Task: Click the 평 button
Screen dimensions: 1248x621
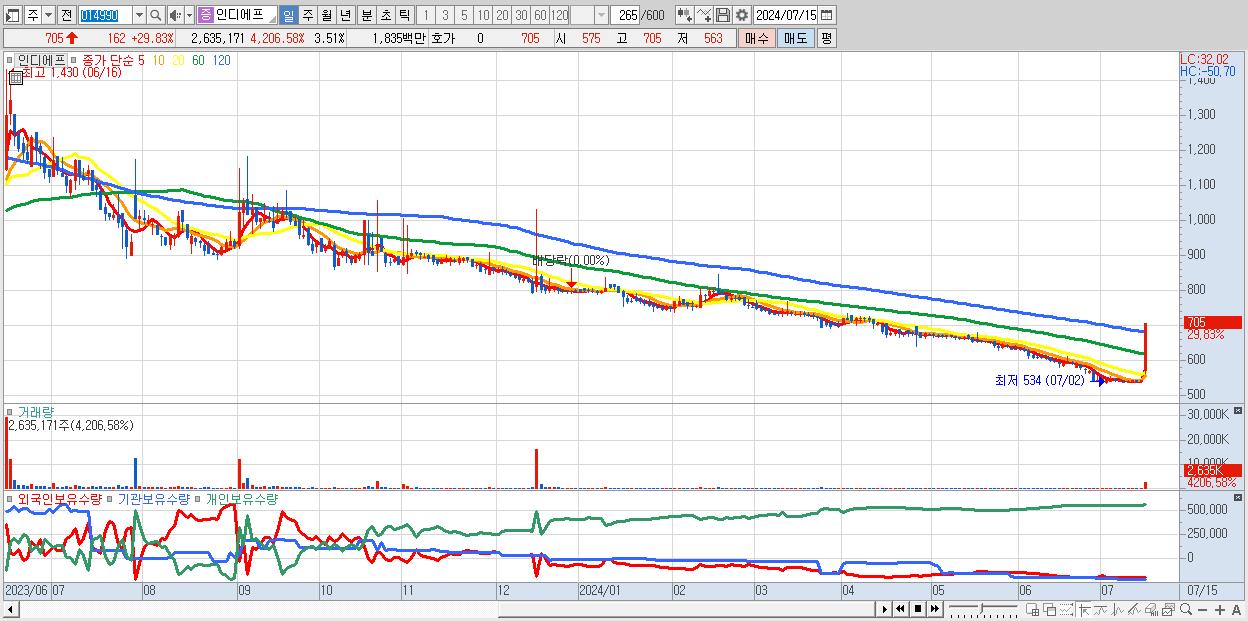Action: click(826, 38)
